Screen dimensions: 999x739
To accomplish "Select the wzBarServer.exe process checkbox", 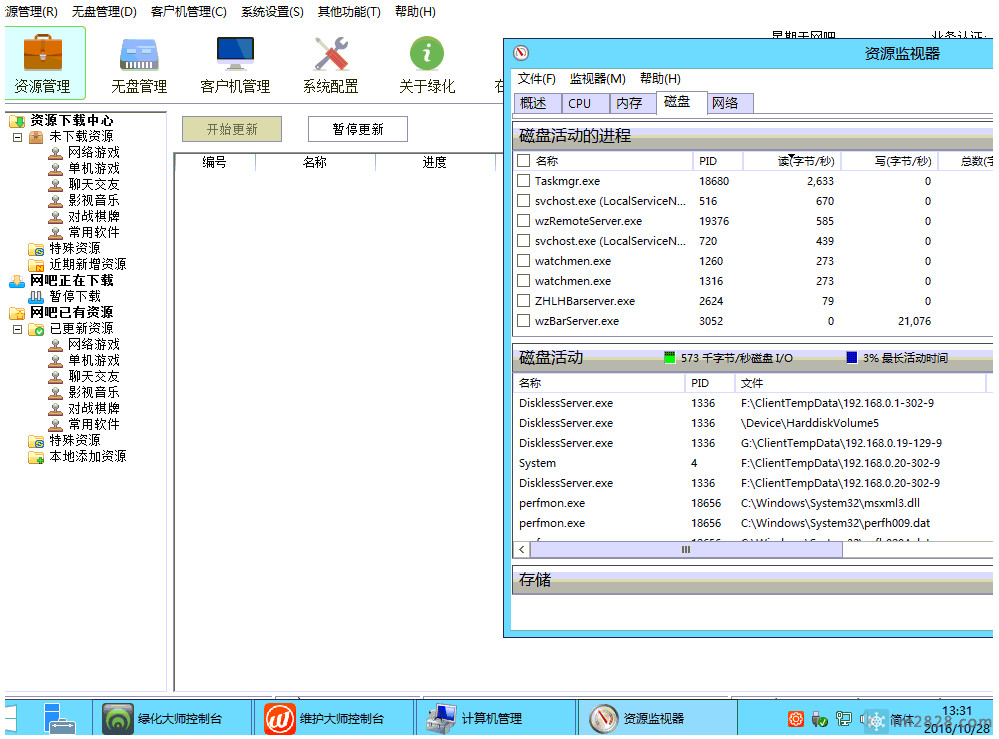I will 523,321.
